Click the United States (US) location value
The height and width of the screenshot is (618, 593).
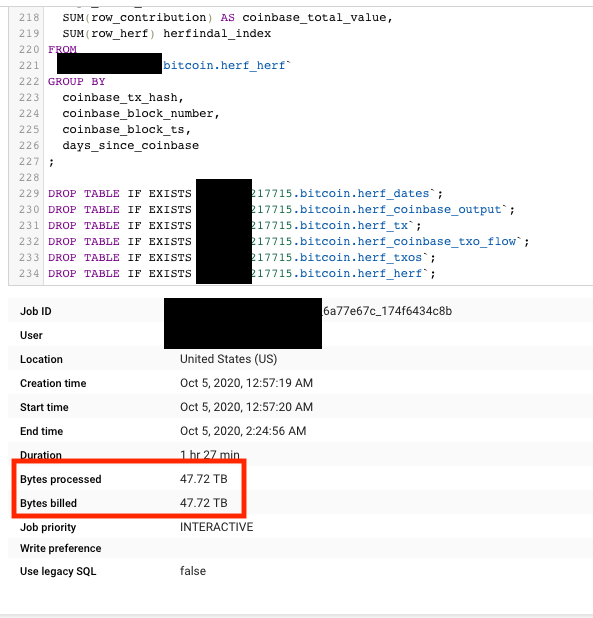[x=229, y=359]
